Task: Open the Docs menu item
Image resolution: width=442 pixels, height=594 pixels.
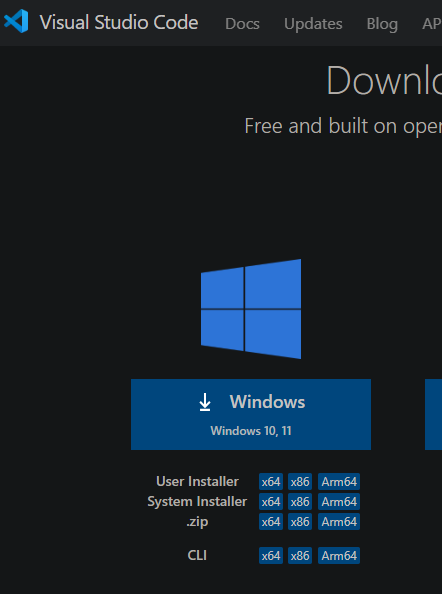Action: click(242, 24)
